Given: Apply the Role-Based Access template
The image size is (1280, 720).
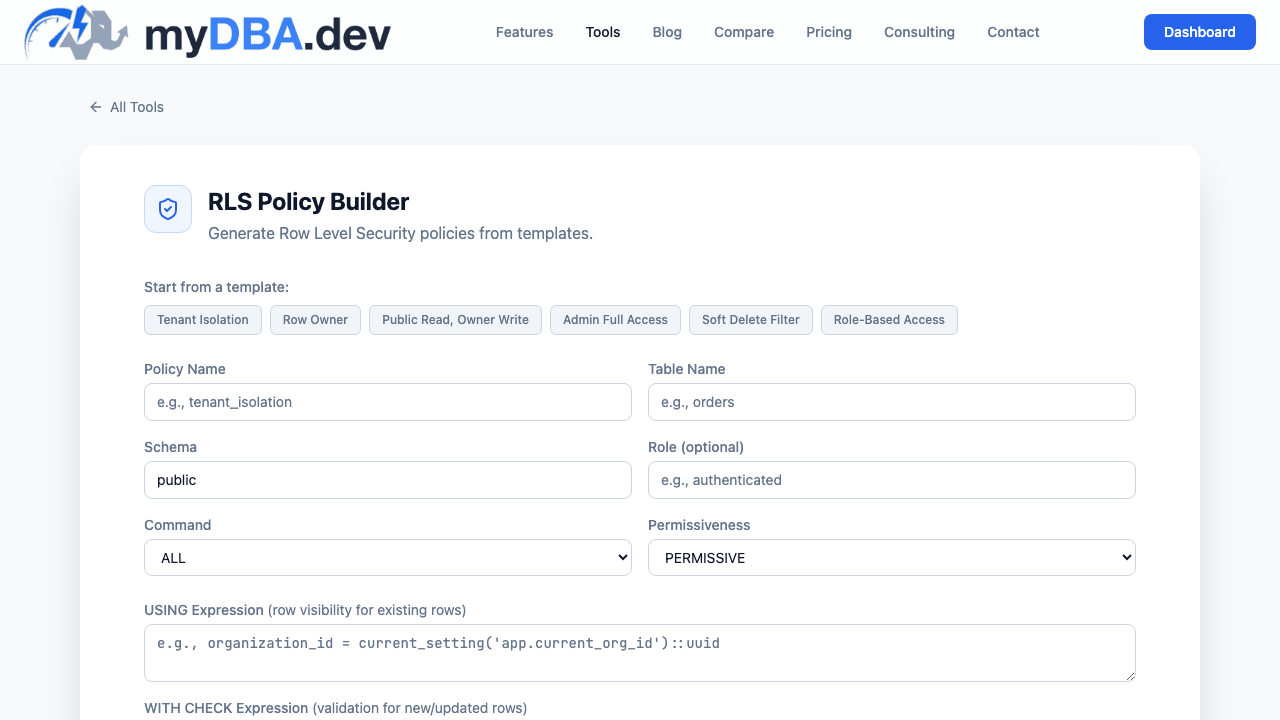Looking at the screenshot, I should [889, 320].
